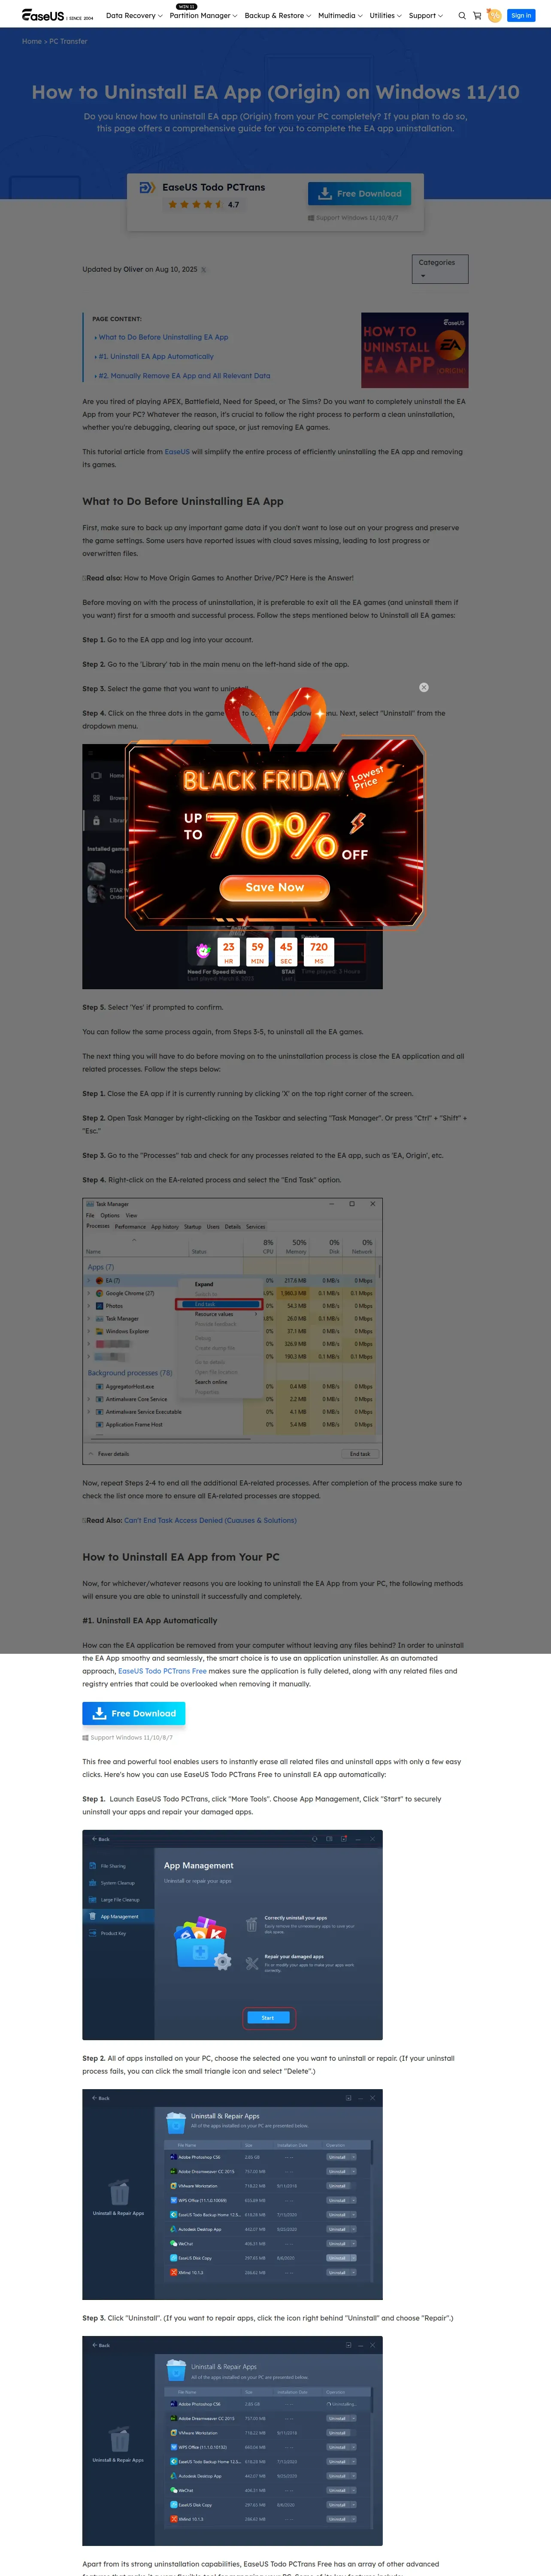Open the search icon in header
The height and width of the screenshot is (2576, 551).
[462, 16]
